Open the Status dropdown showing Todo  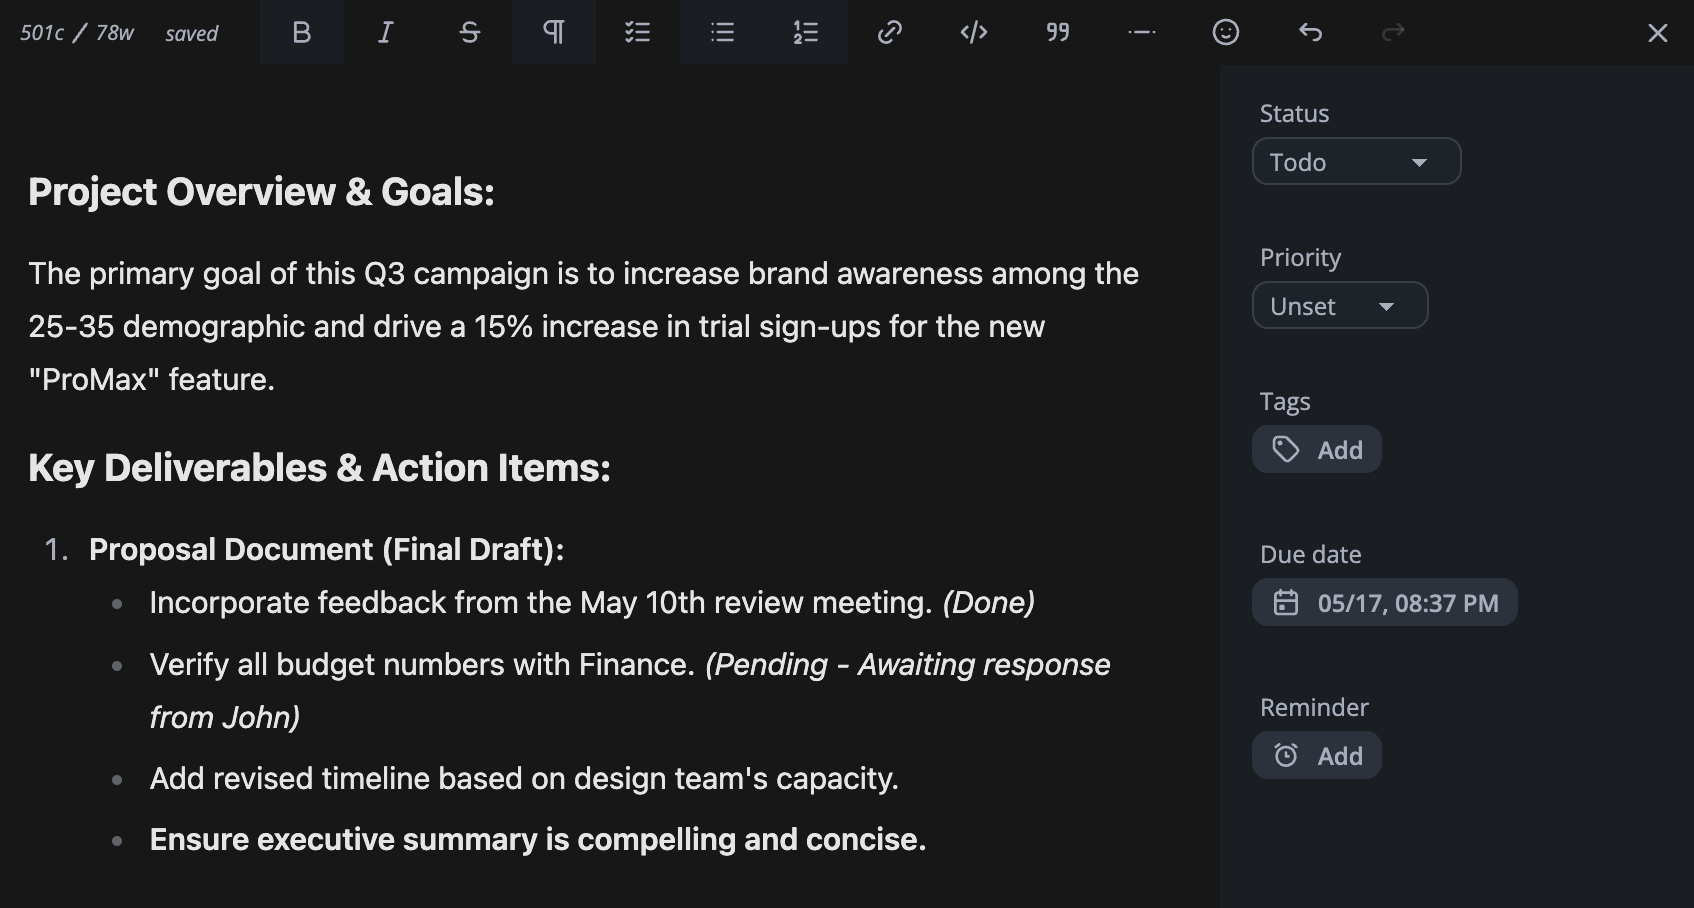1356,162
